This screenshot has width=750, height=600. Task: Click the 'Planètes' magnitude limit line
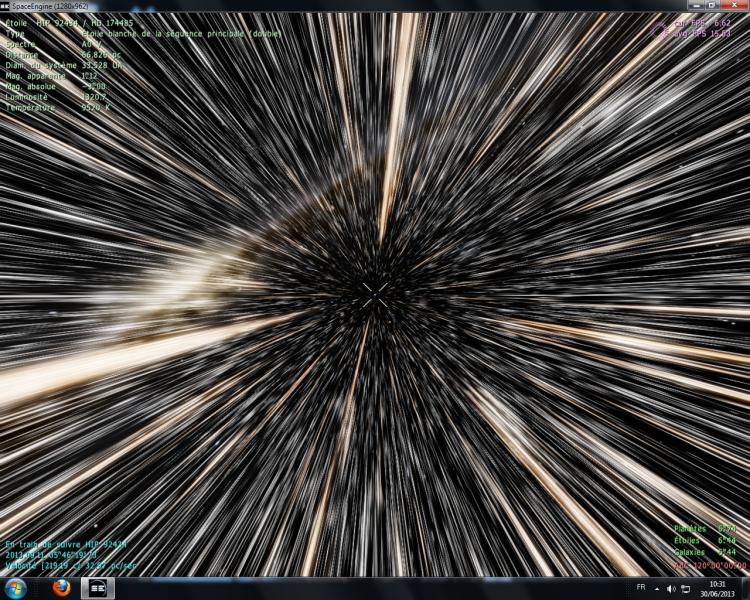pyautogui.click(x=705, y=529)
